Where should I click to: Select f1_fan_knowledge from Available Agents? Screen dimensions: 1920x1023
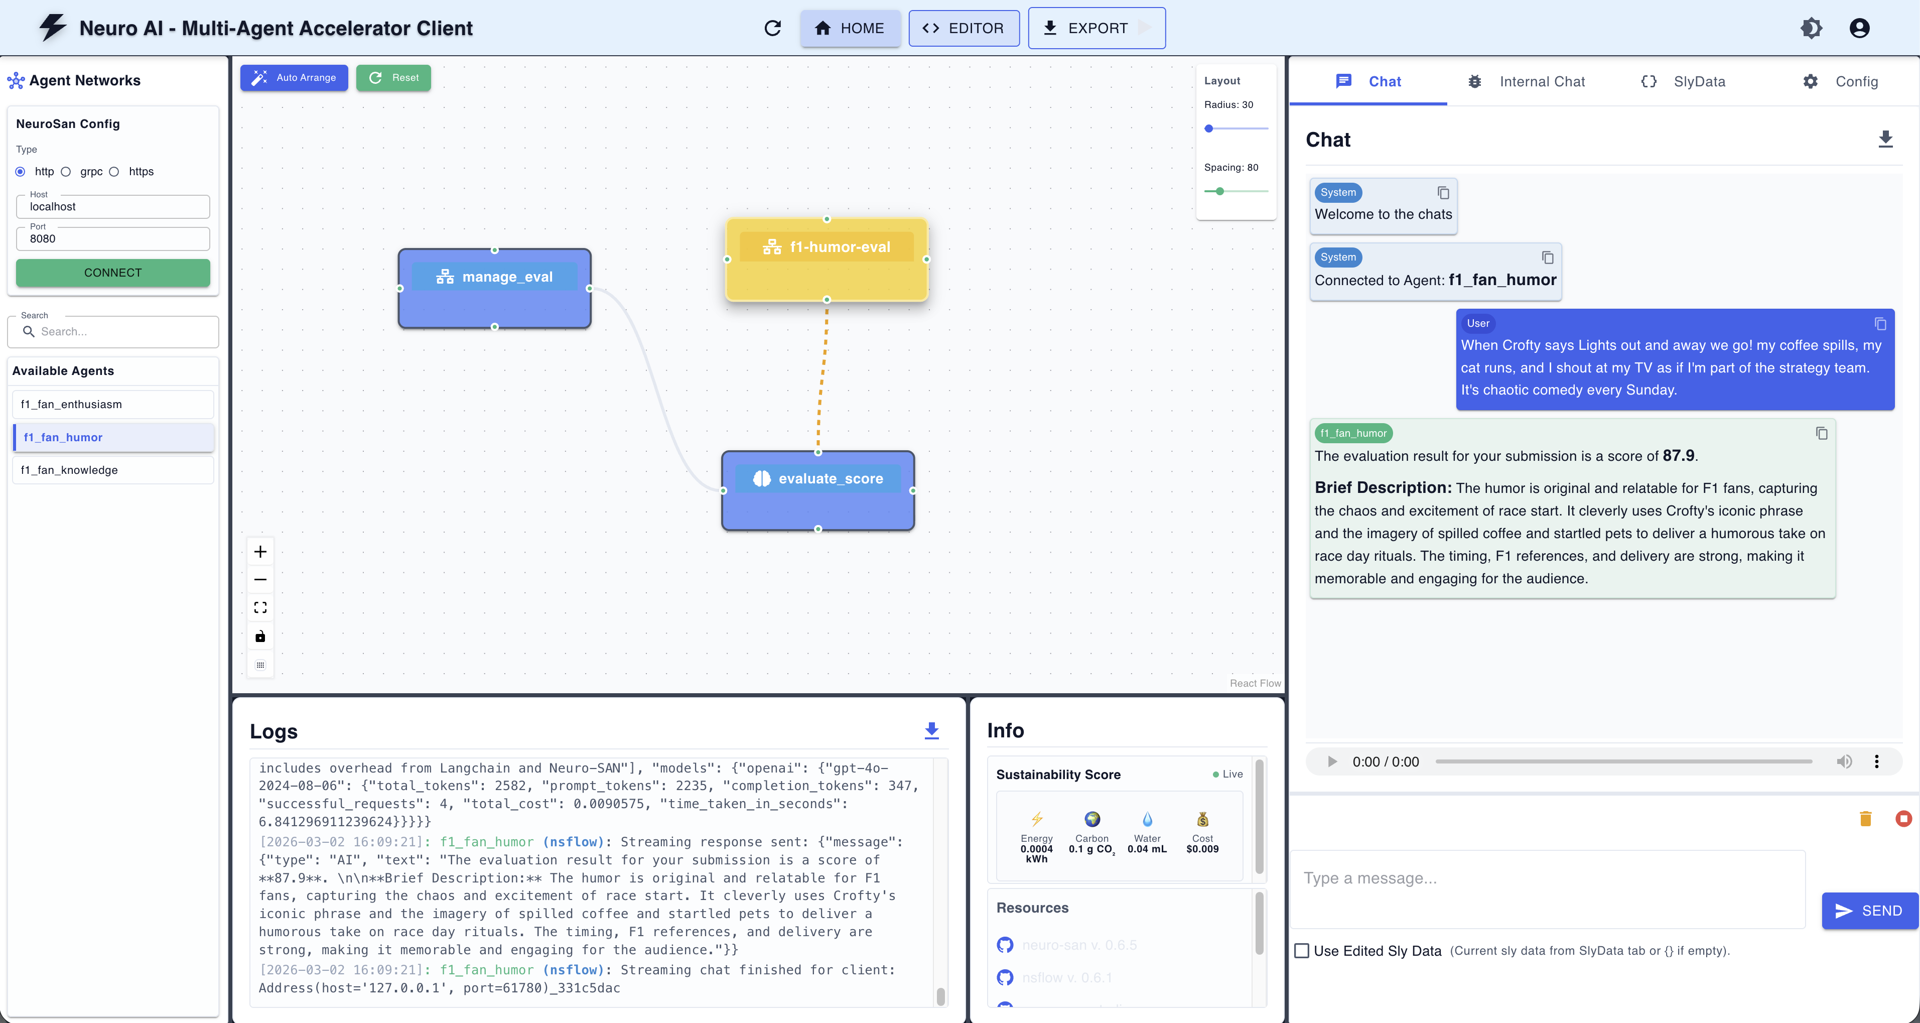tap(113, 470)
